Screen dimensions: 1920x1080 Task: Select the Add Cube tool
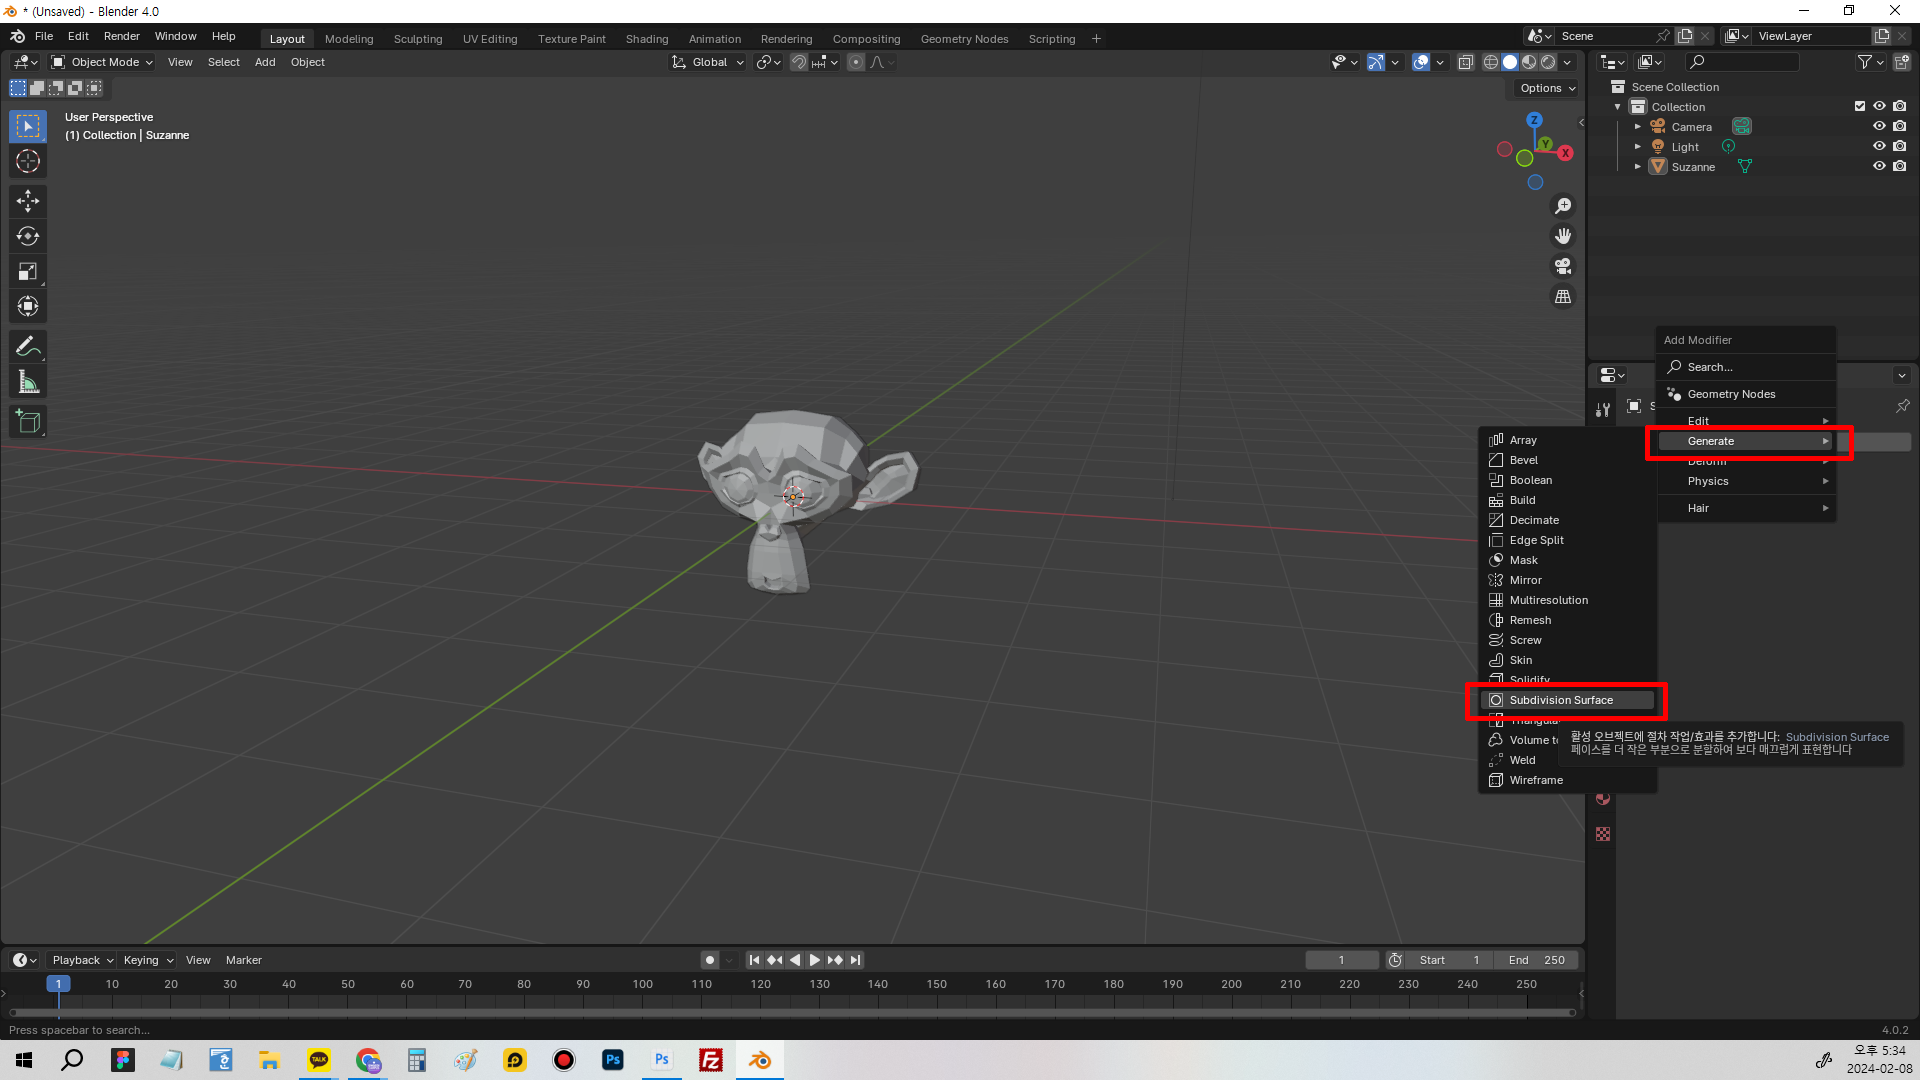pos(28,422)
